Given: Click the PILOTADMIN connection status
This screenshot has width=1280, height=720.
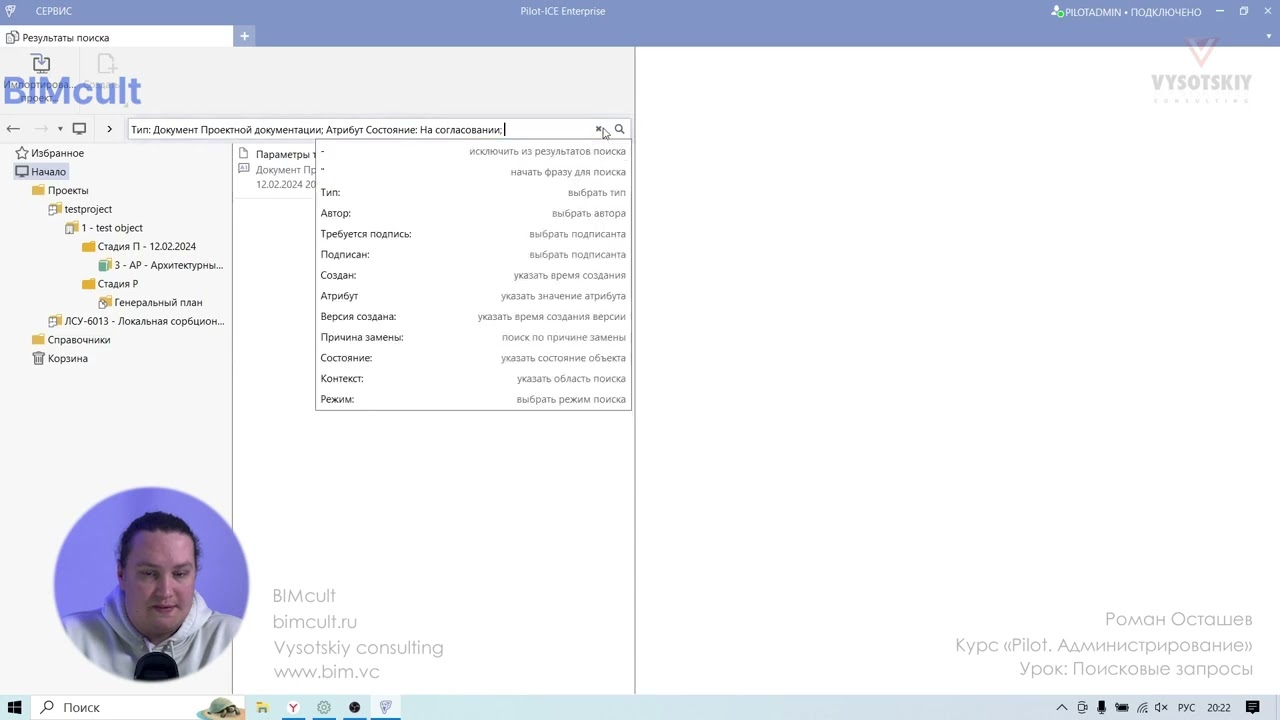Looking at the screenshot, I should pos(1127,12).
